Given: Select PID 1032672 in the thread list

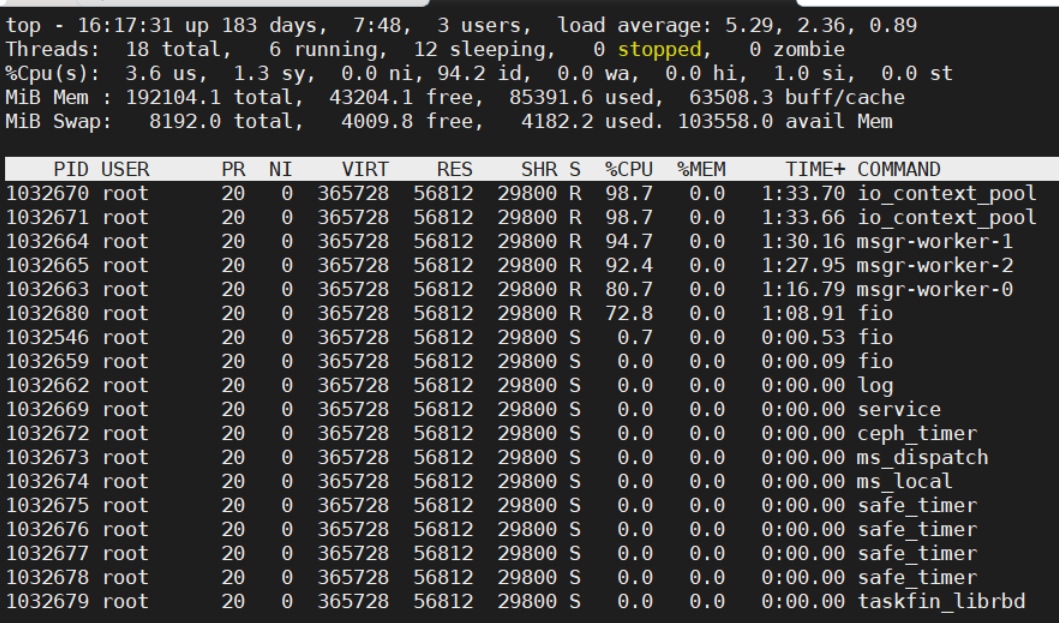Looking at the screenshot, I should pos(47,433).
